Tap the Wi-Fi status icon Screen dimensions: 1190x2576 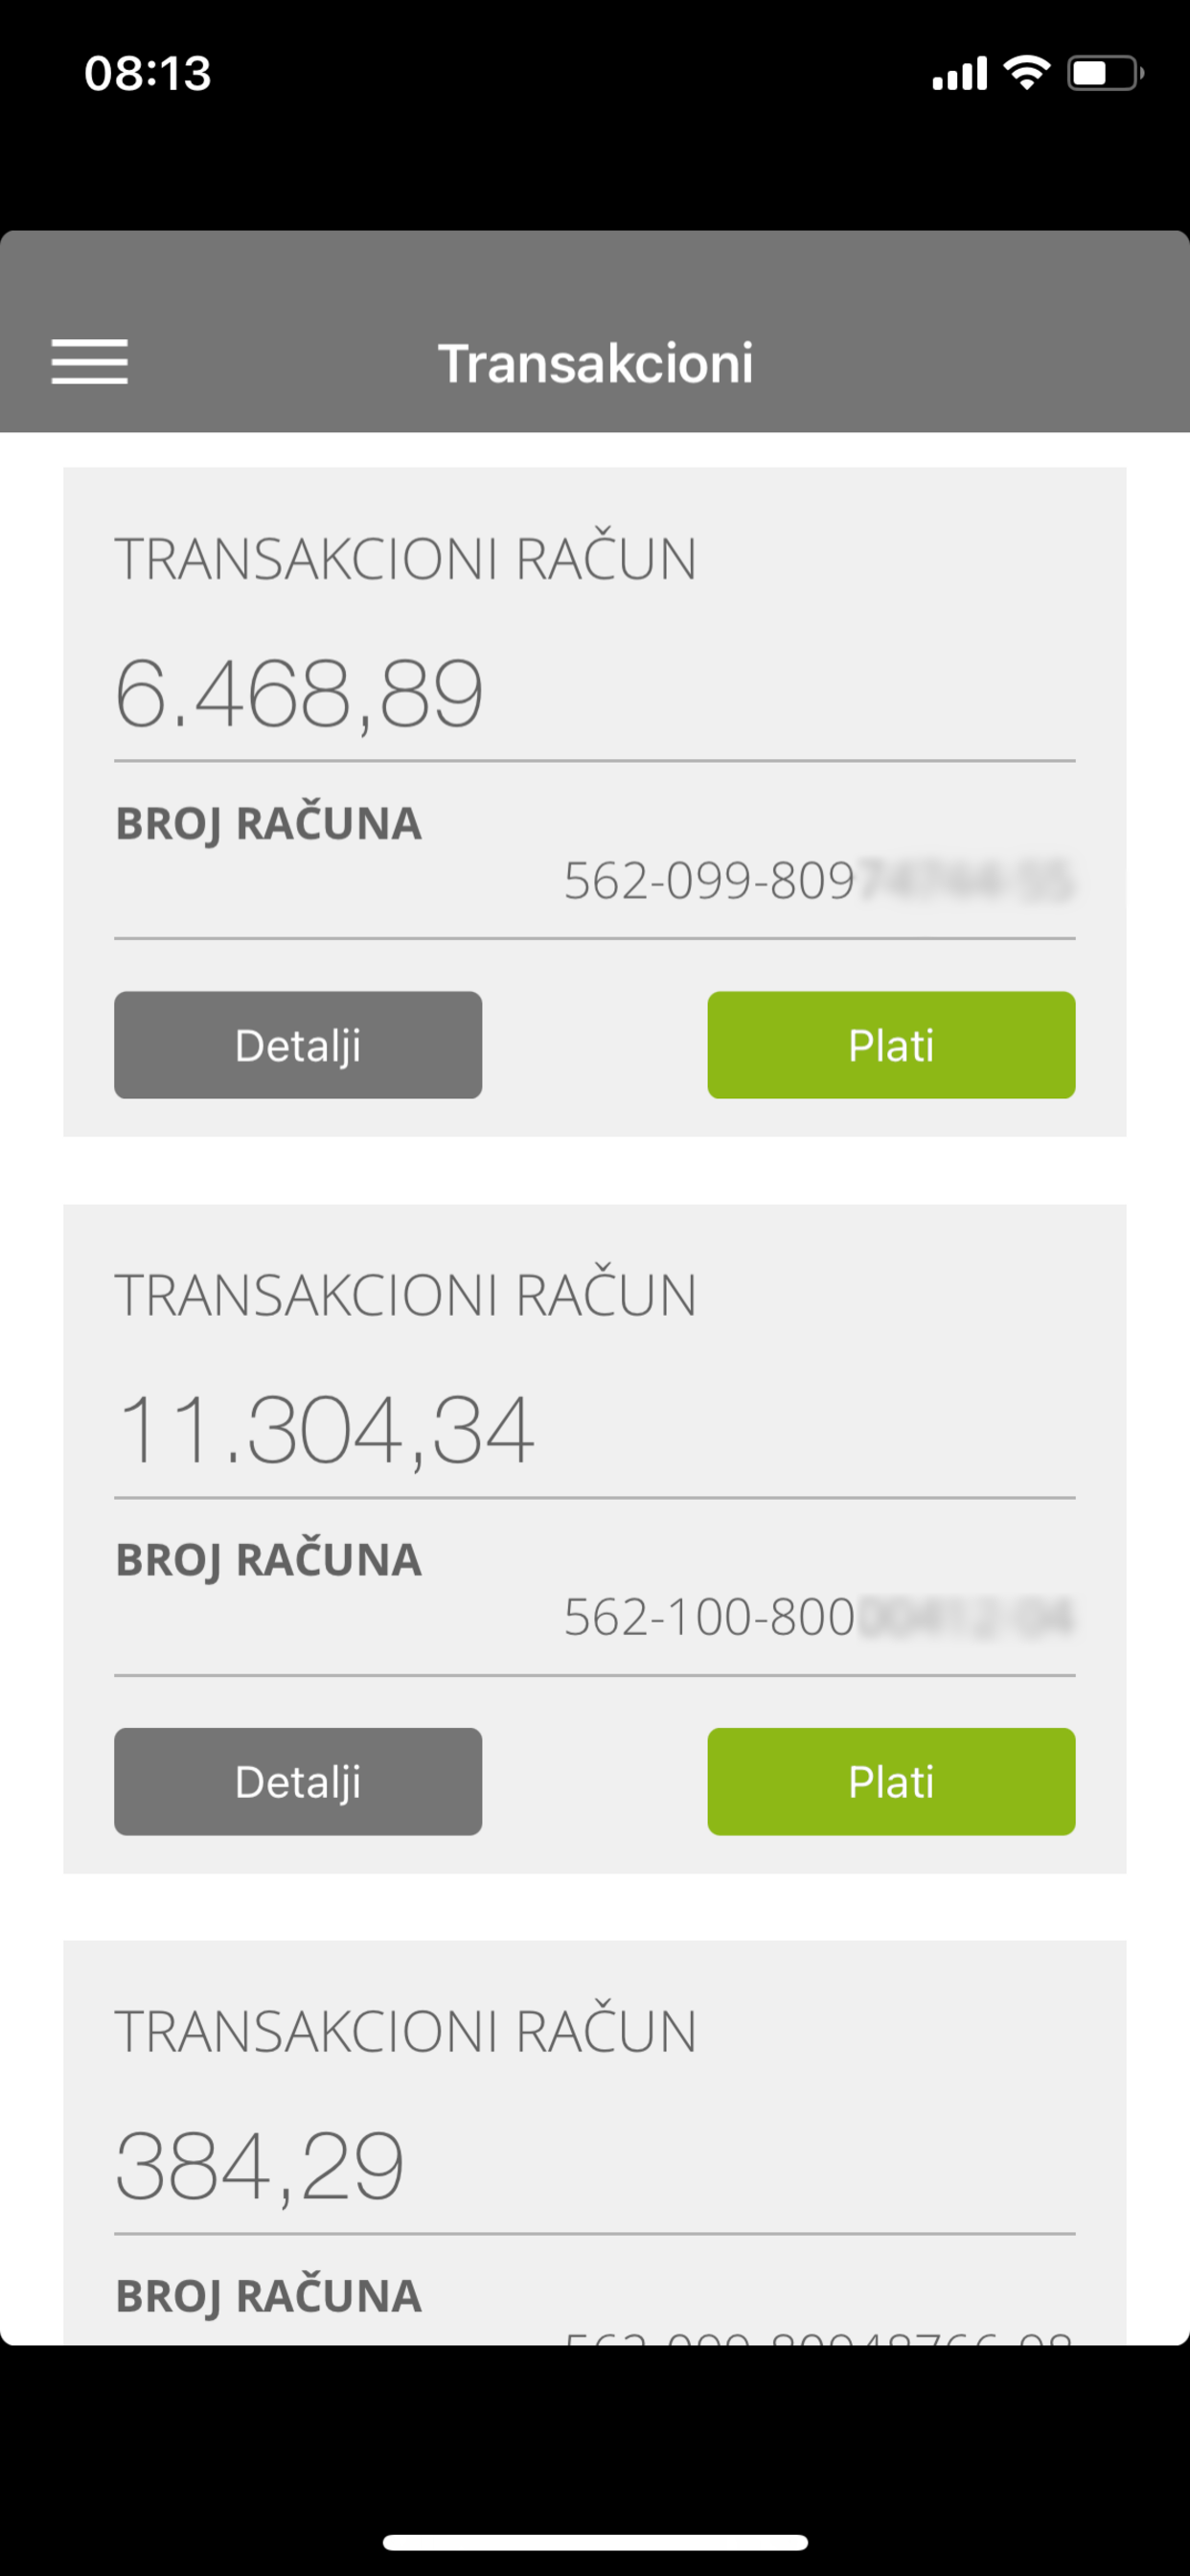click(x=1026, y=73)
